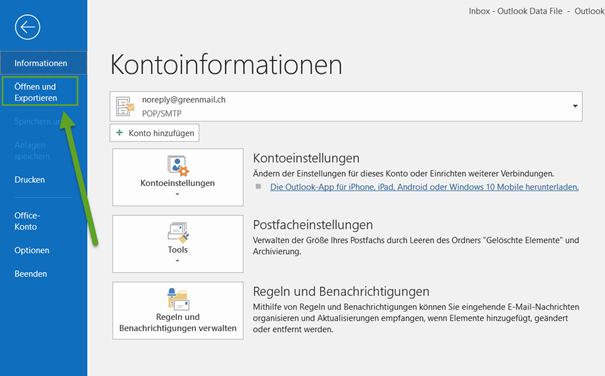Click the rules bell-and-folder icon

point(178,299)
